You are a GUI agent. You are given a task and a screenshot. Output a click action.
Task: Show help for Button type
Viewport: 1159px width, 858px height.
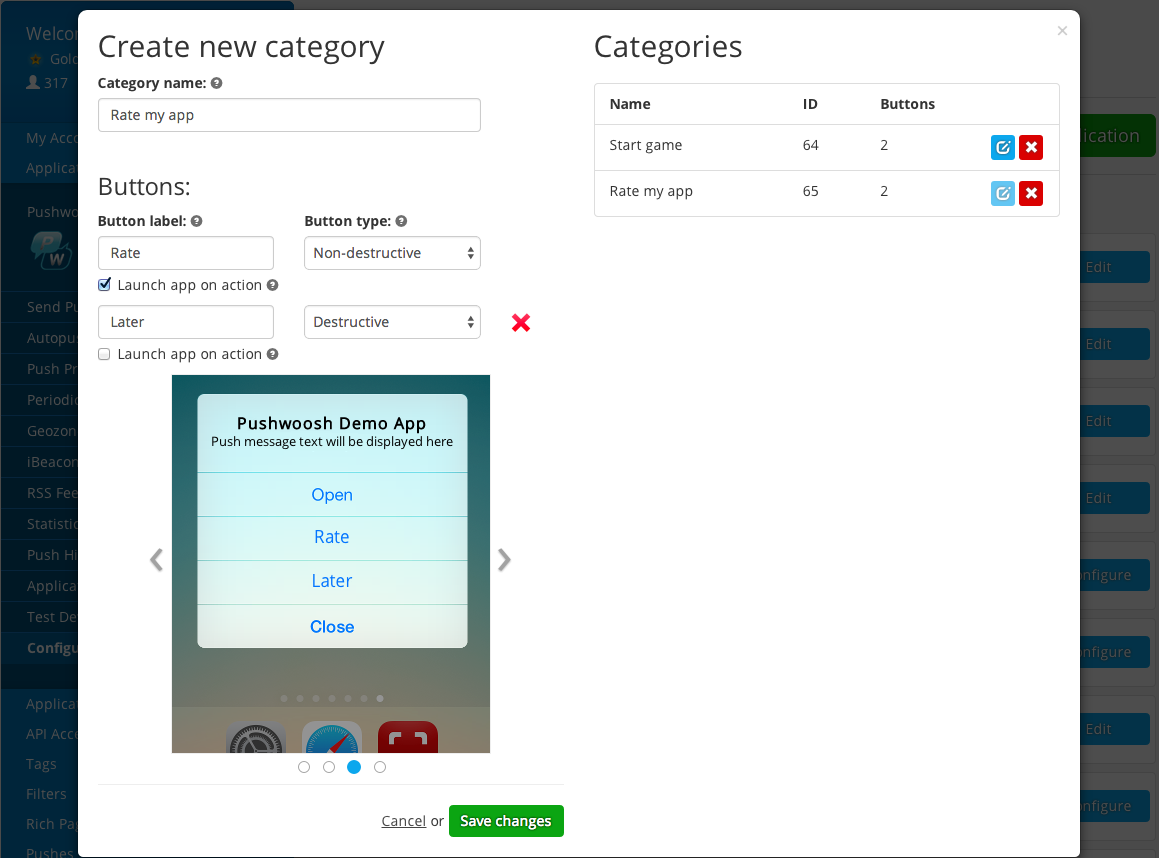401,221
